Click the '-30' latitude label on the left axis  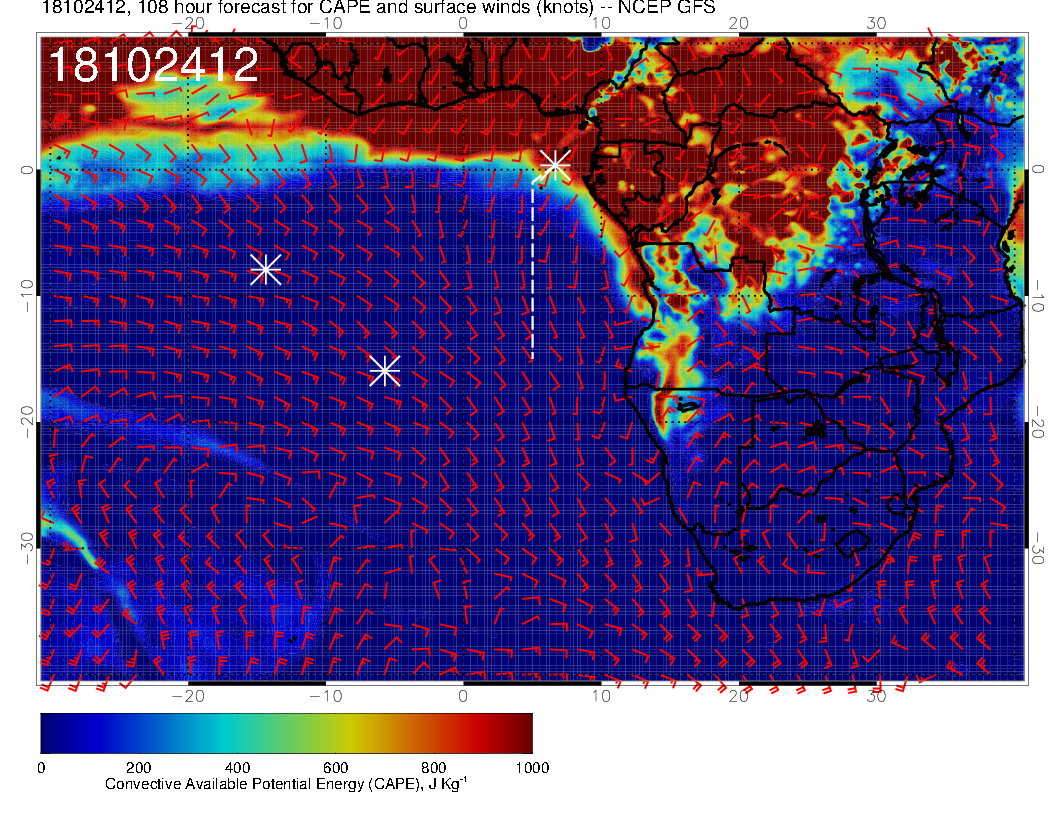tap(27, 547)
